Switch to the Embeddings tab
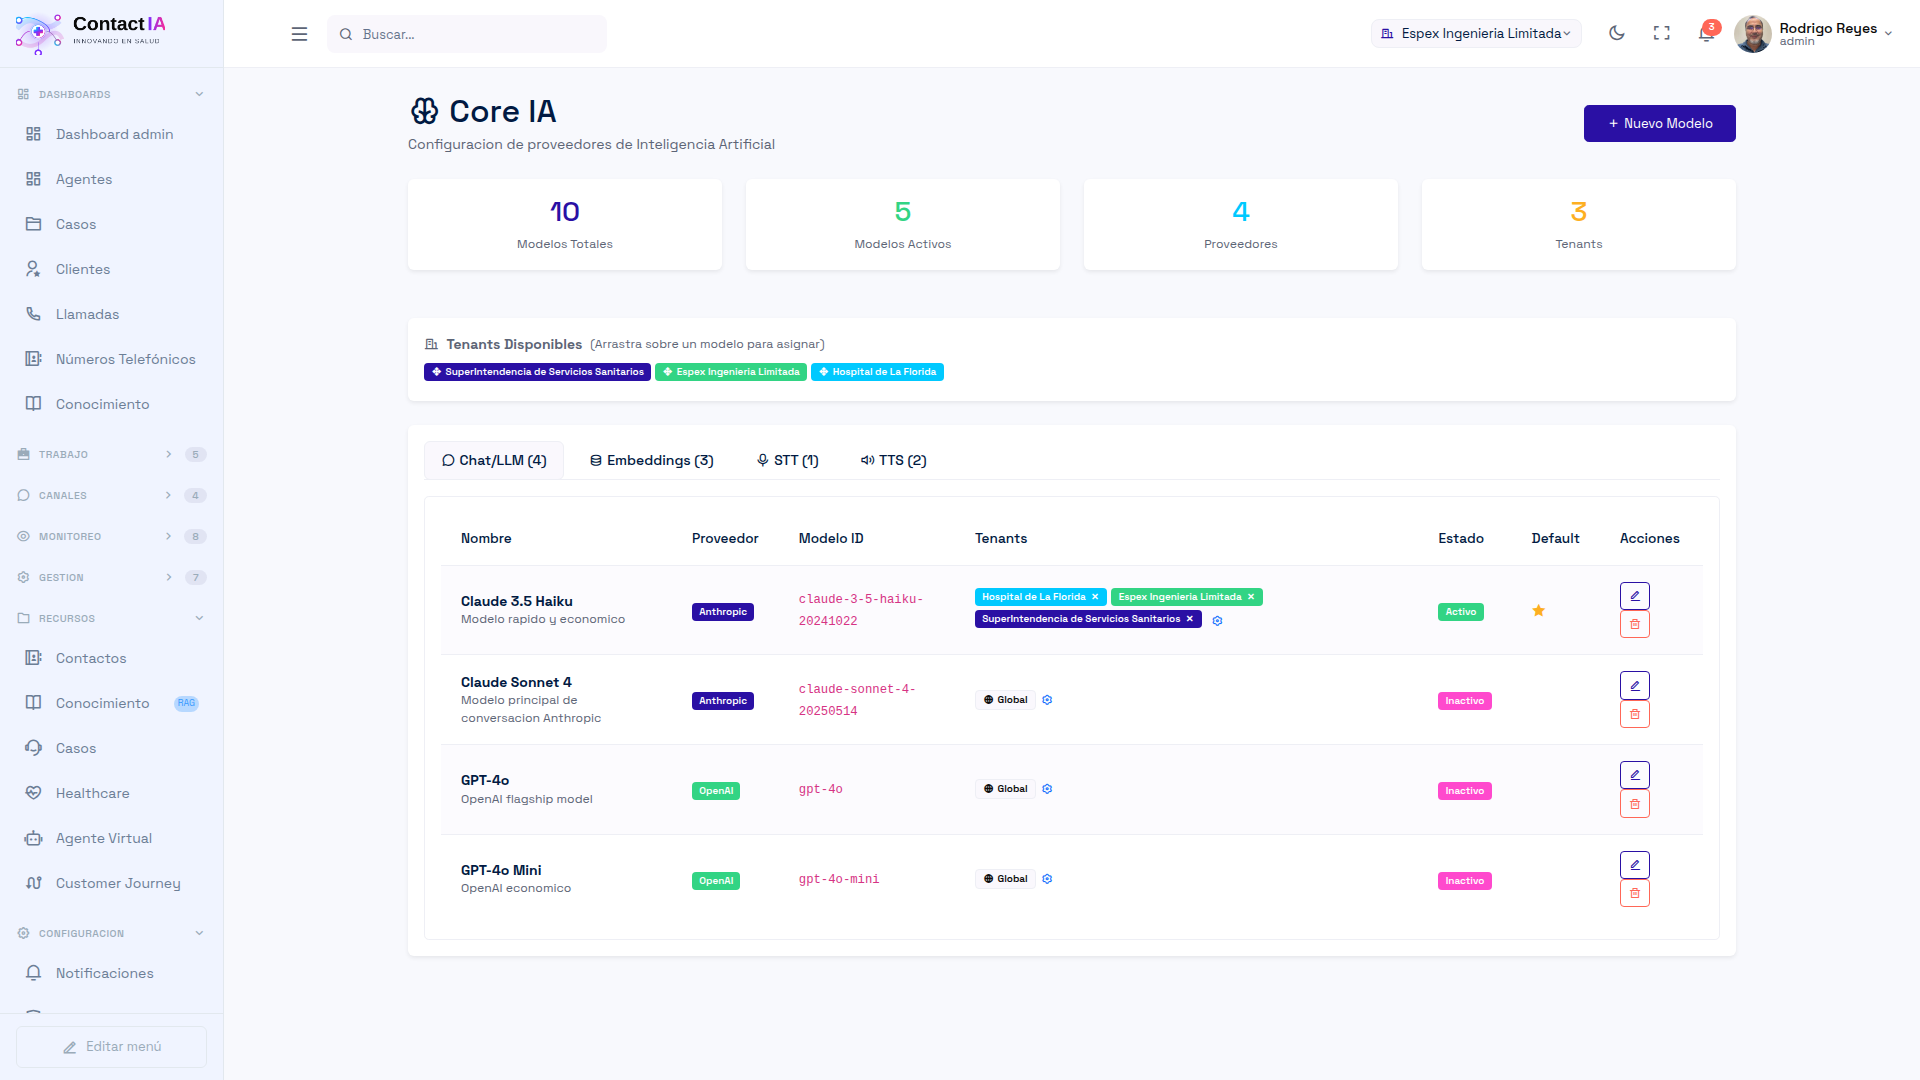 tap(651, 460)
